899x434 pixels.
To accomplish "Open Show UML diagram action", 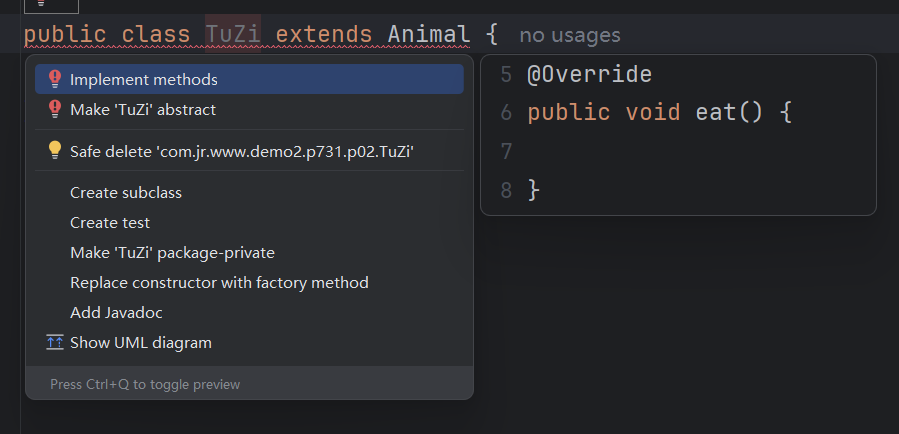I will click(249, 343).
